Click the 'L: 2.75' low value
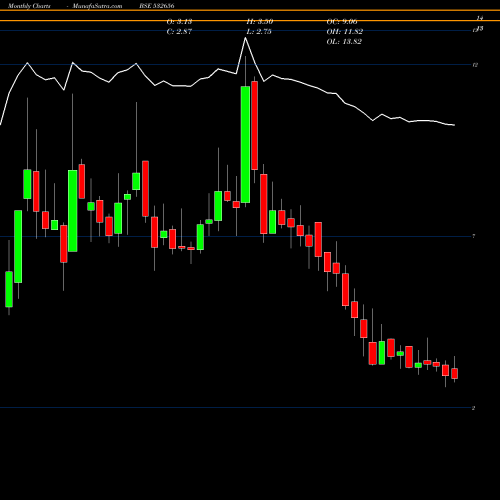Image resolution: width=500 pixels, height=500 pixels. pos(259,32)
